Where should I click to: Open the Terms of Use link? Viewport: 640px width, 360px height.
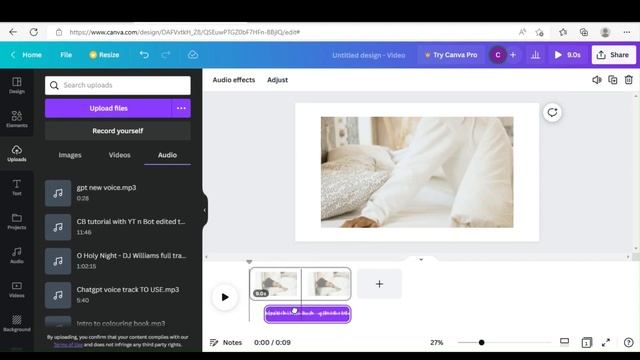coord(68,344)
